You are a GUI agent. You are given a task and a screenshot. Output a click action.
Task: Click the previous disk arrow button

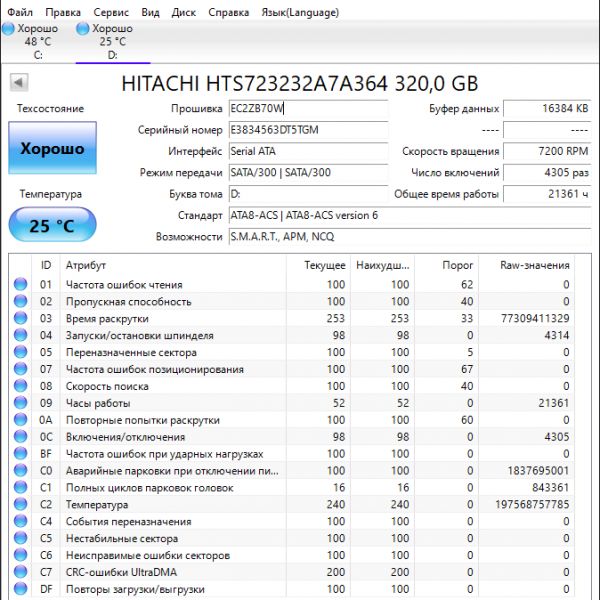(x=19, y=82)
